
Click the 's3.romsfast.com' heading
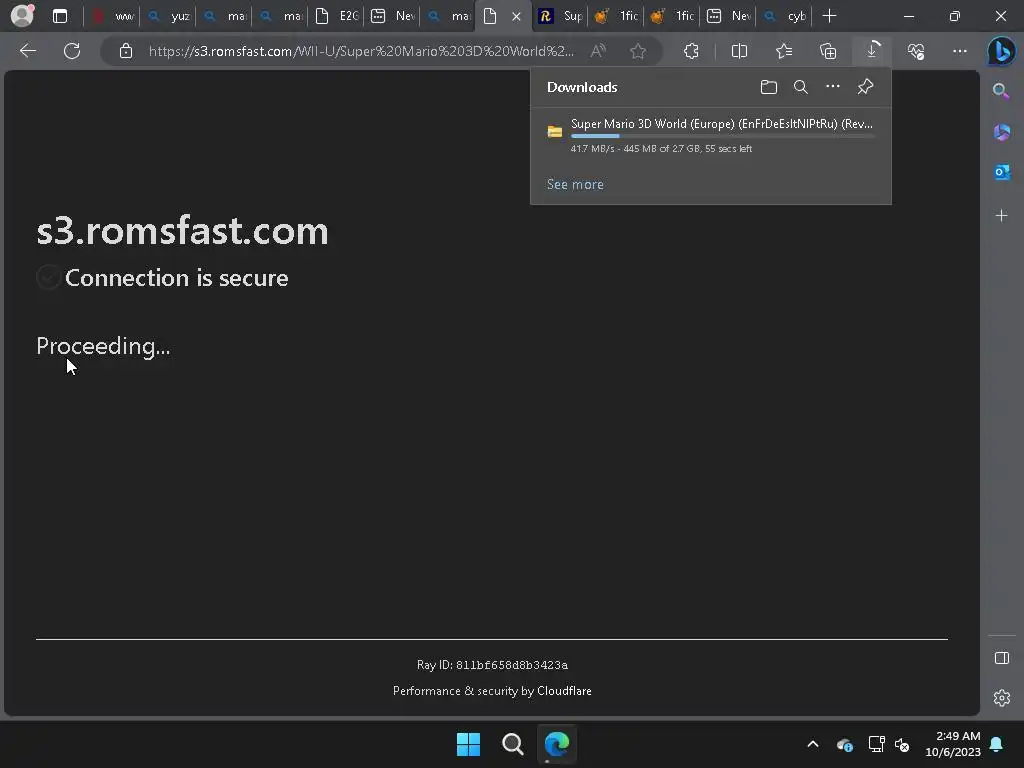tap(182, 231)
